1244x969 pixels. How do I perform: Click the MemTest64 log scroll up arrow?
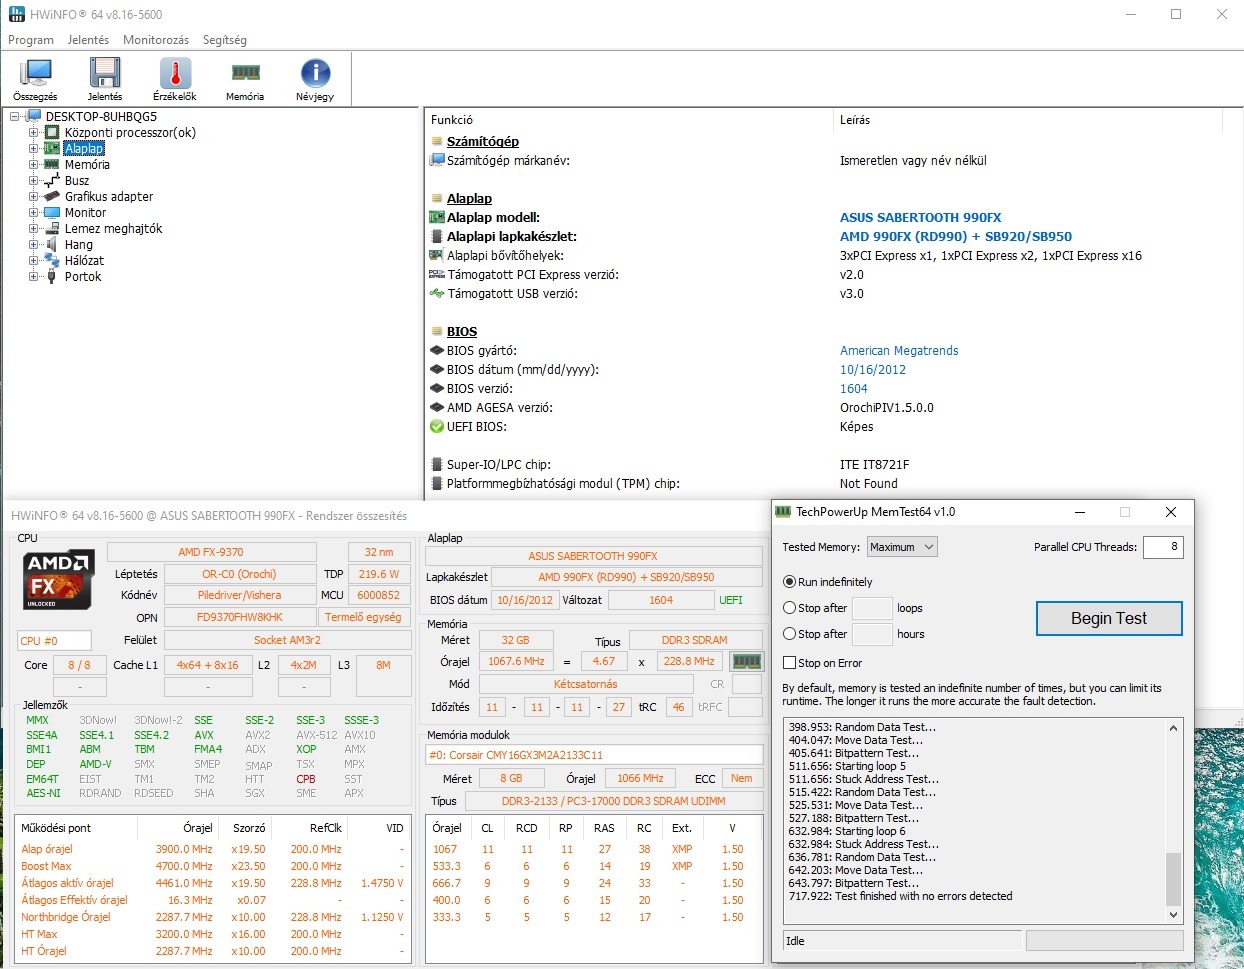point(1173,728)
